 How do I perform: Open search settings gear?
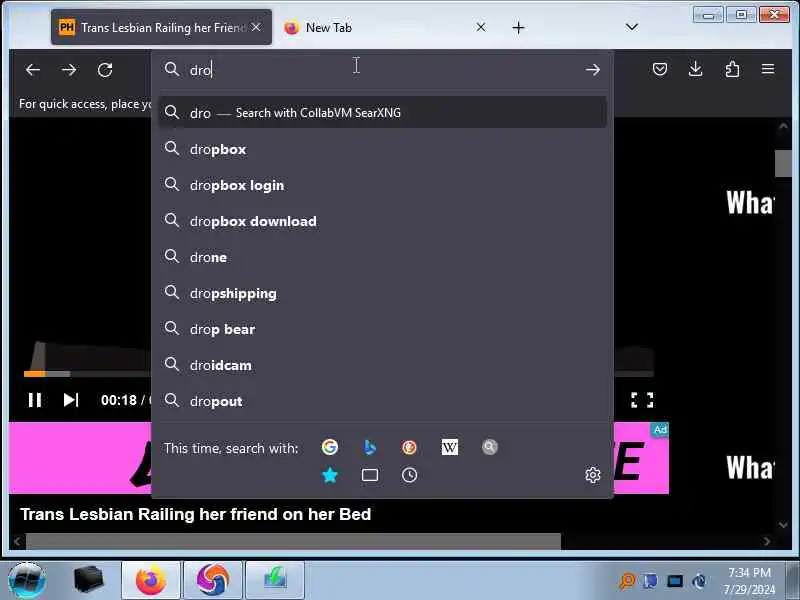point(592,475)
